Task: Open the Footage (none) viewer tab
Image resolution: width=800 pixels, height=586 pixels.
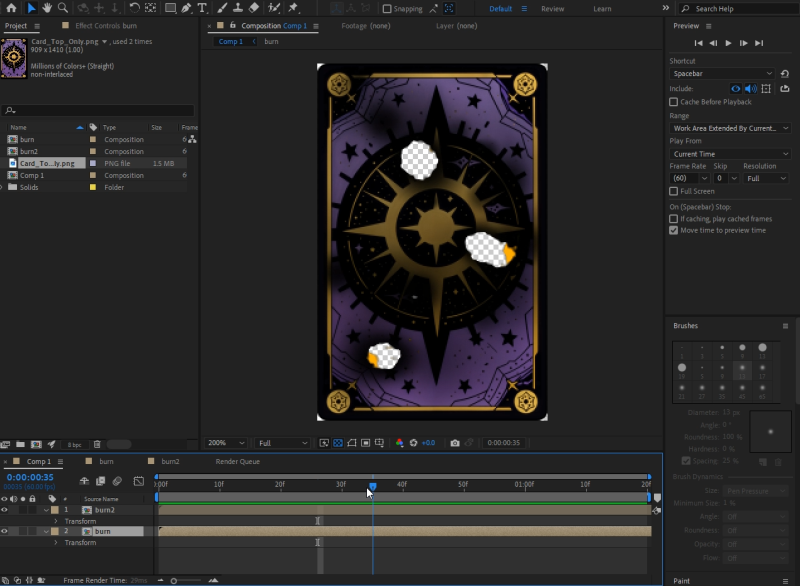Action: click(366, 26)
